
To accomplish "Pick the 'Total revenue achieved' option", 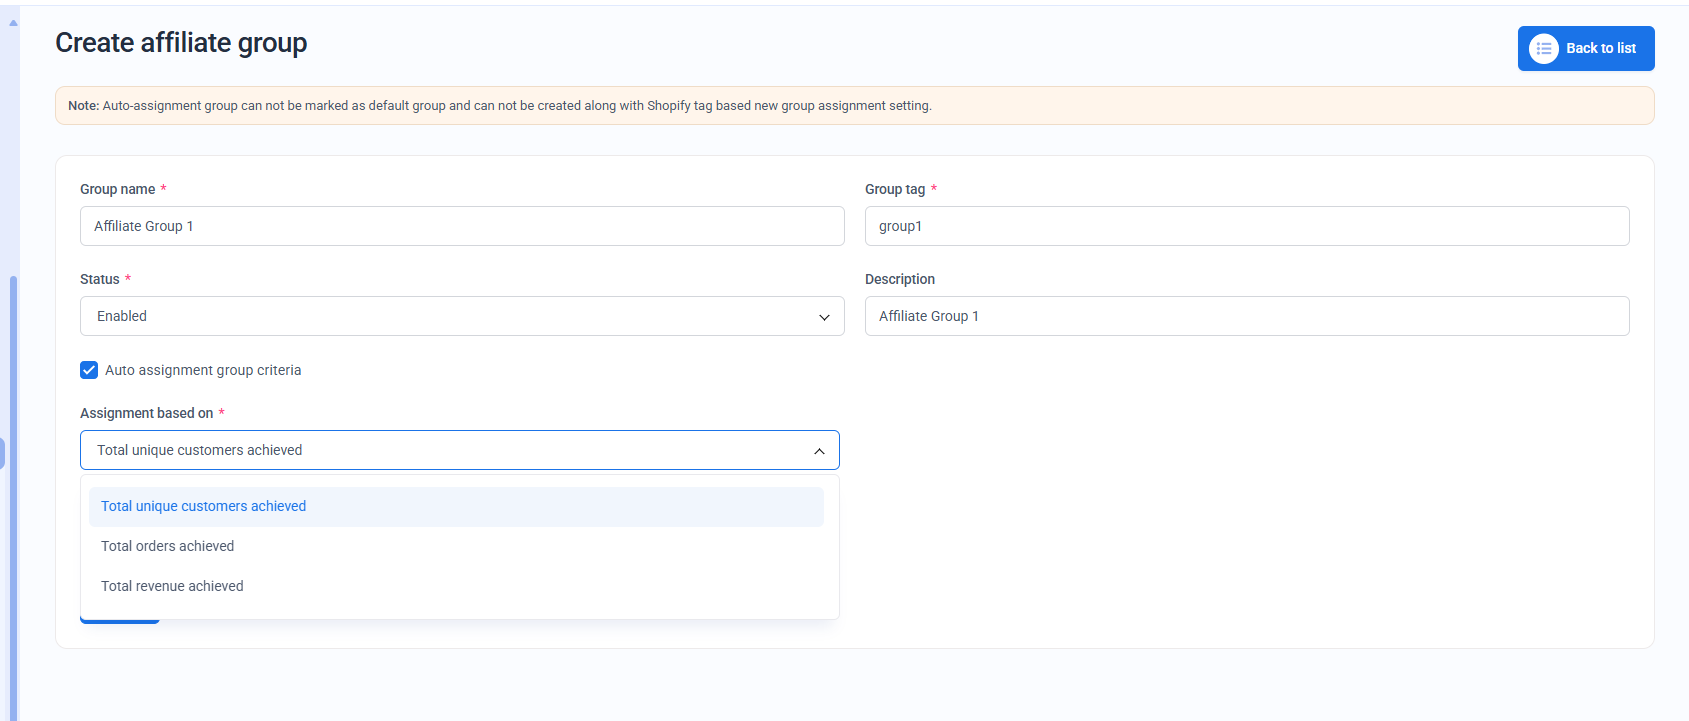I will [172, 586].
